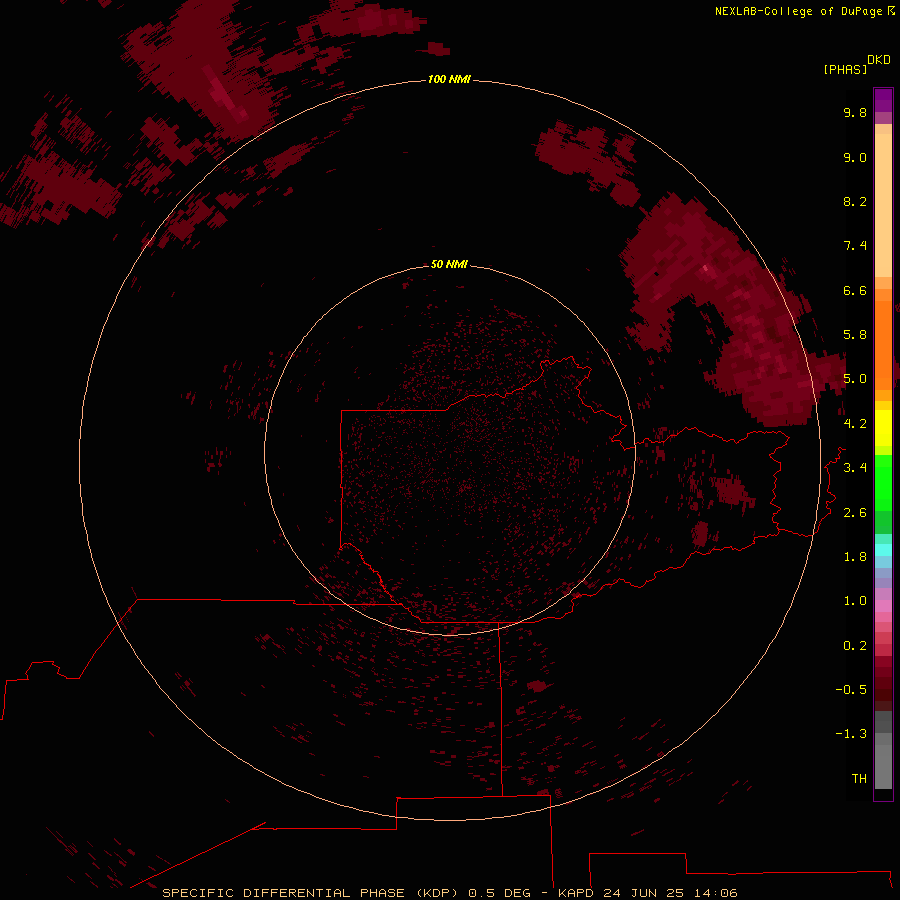This screenshot has width=900, height=900.
Task: Click the 50 NMI range ring label
Action: [449, 264]
